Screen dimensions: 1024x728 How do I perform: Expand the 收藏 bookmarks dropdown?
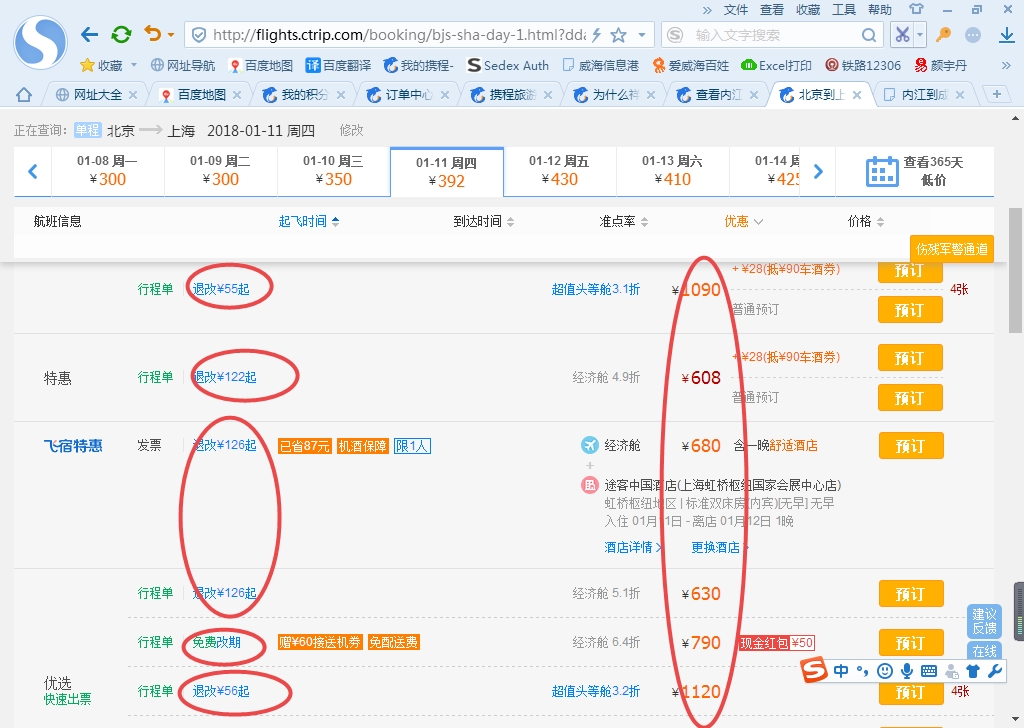click(134, 65)
